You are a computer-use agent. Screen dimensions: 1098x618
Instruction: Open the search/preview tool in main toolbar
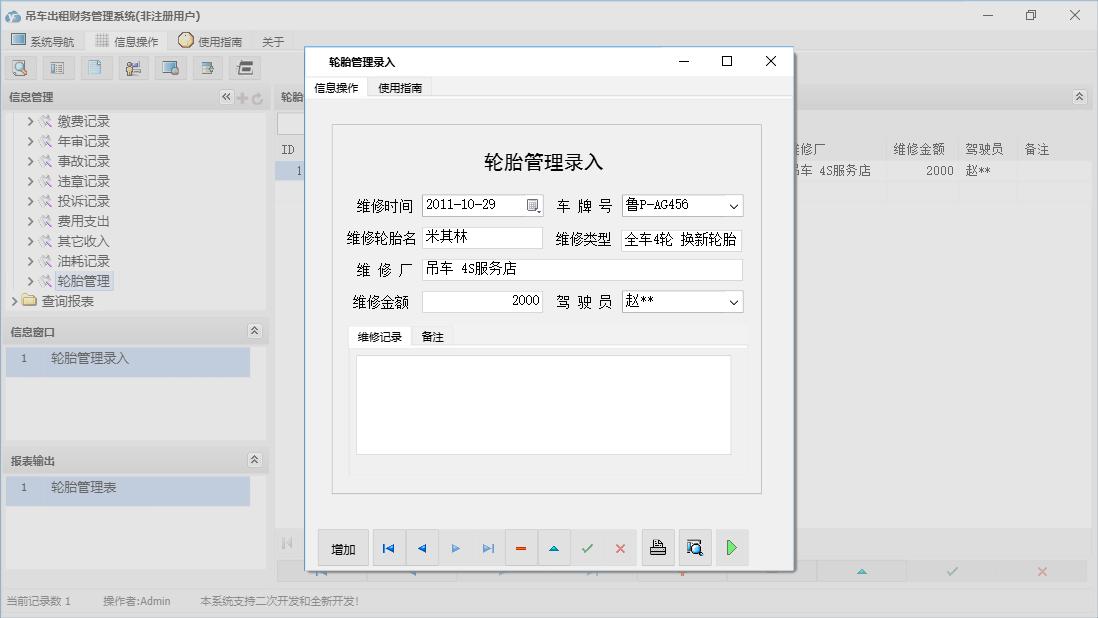(21, 67)
